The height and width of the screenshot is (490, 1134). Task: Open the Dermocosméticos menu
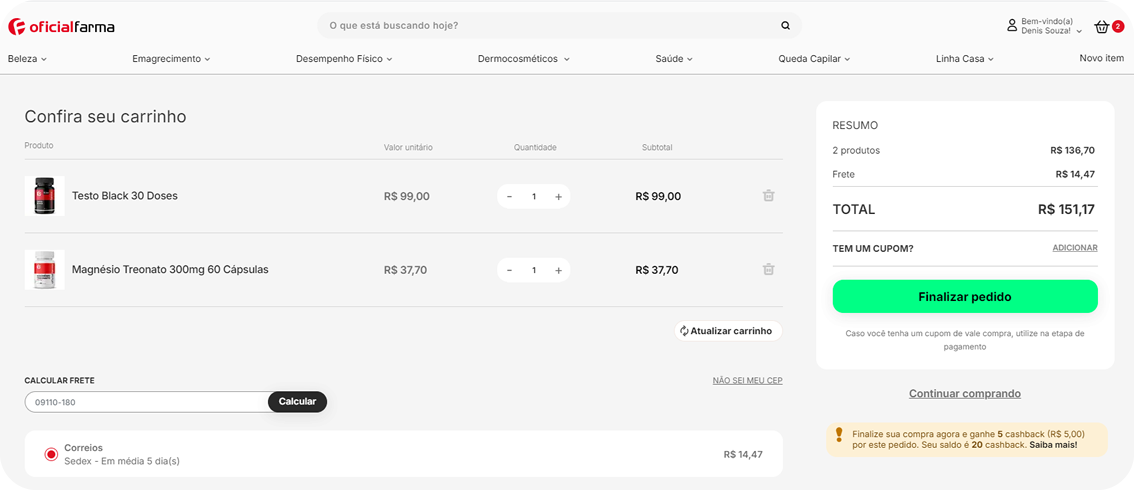(x=523, y=59)
